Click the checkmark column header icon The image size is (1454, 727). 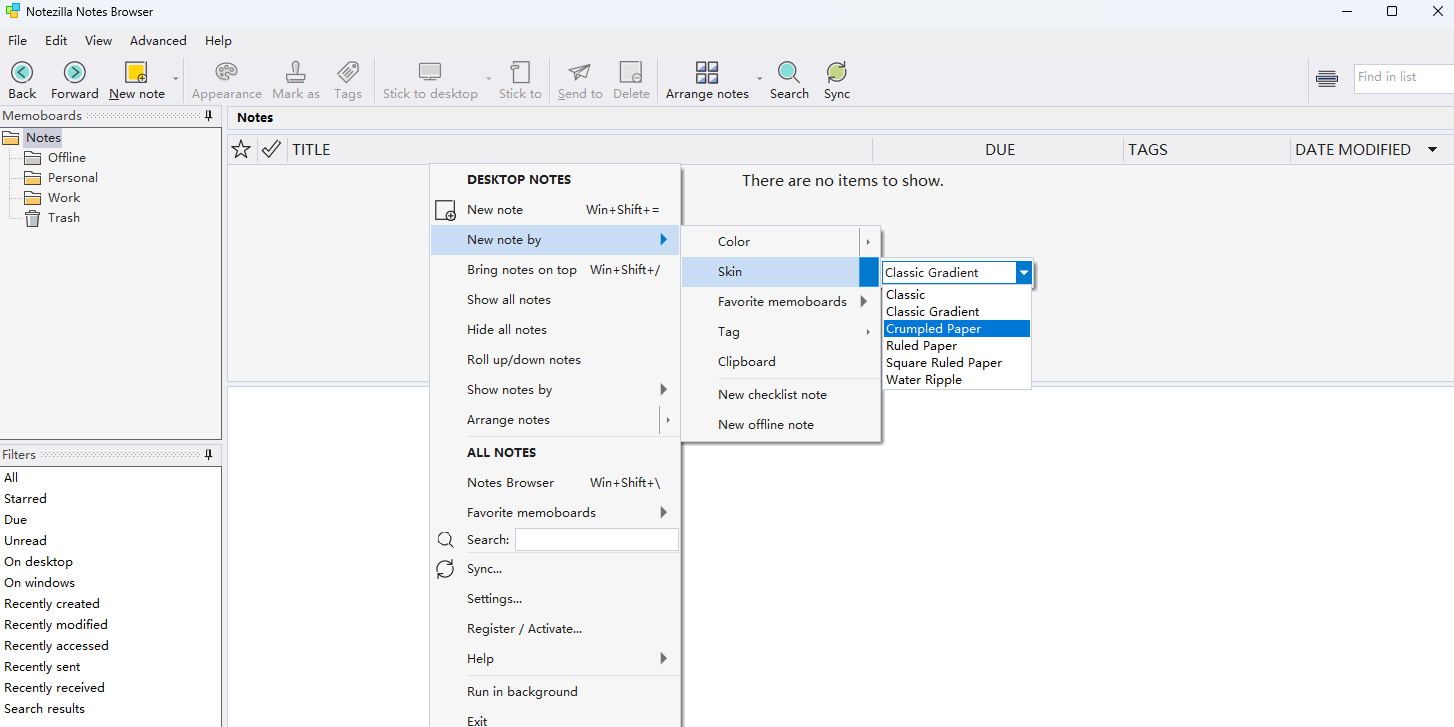pos(271,150)
